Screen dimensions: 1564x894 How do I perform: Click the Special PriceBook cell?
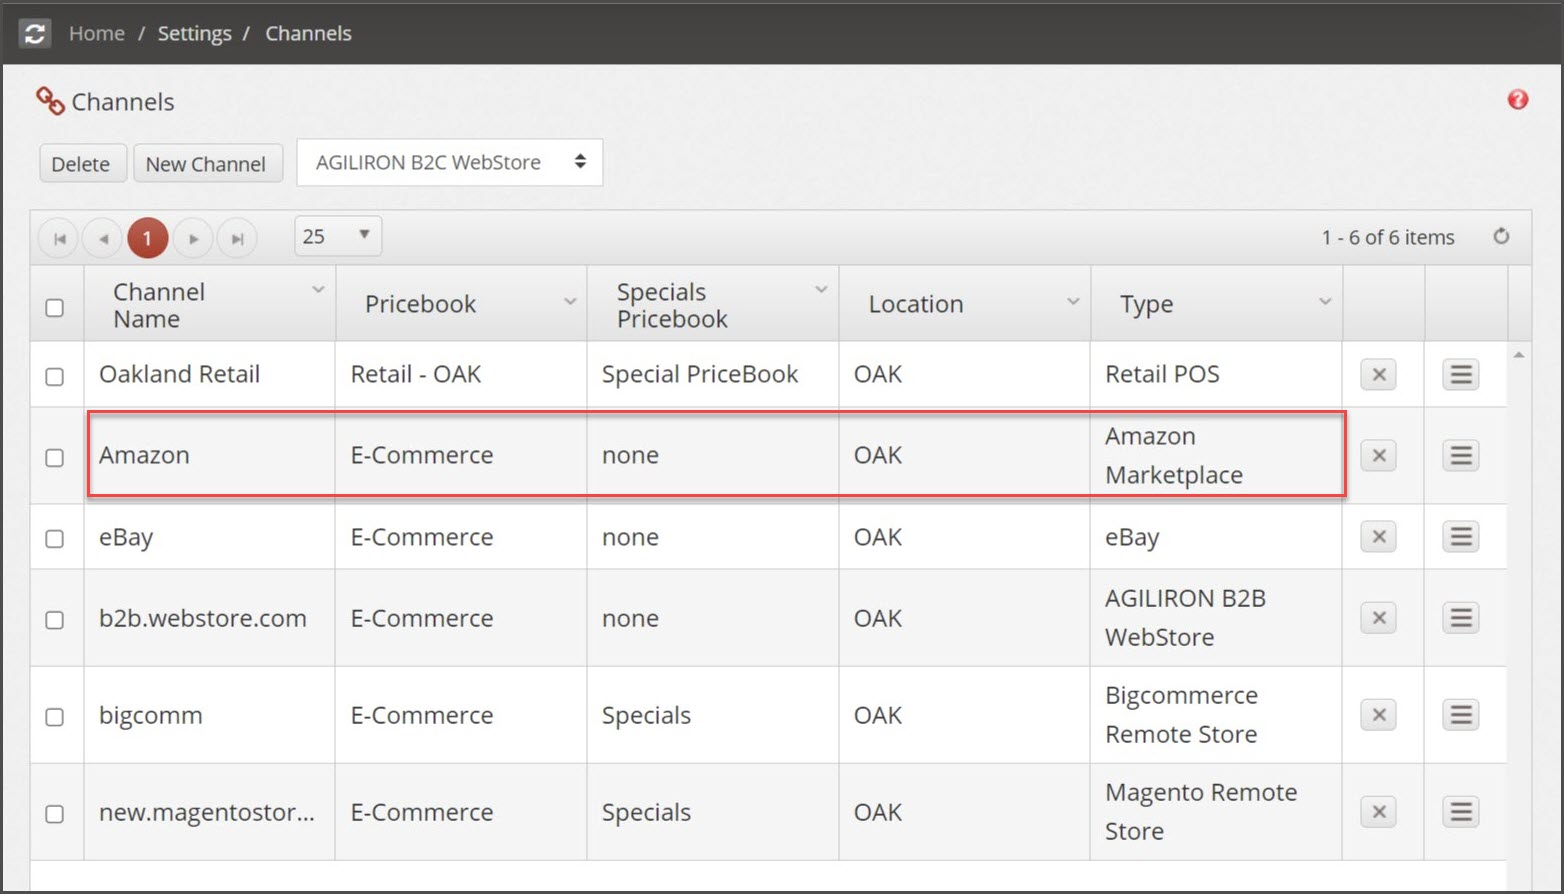[x=712, y=374]
